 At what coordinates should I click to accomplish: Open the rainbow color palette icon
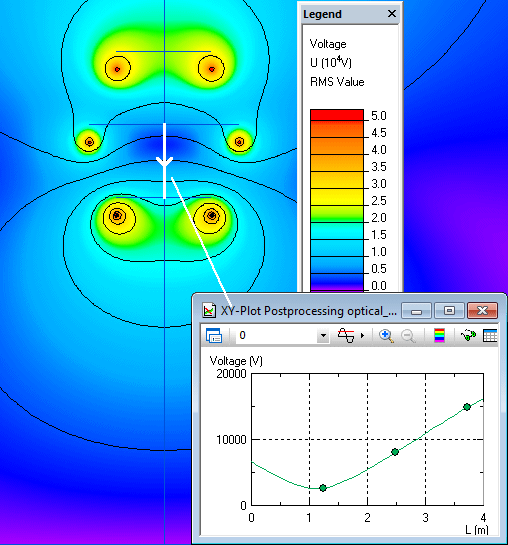(x=439, y=335)
